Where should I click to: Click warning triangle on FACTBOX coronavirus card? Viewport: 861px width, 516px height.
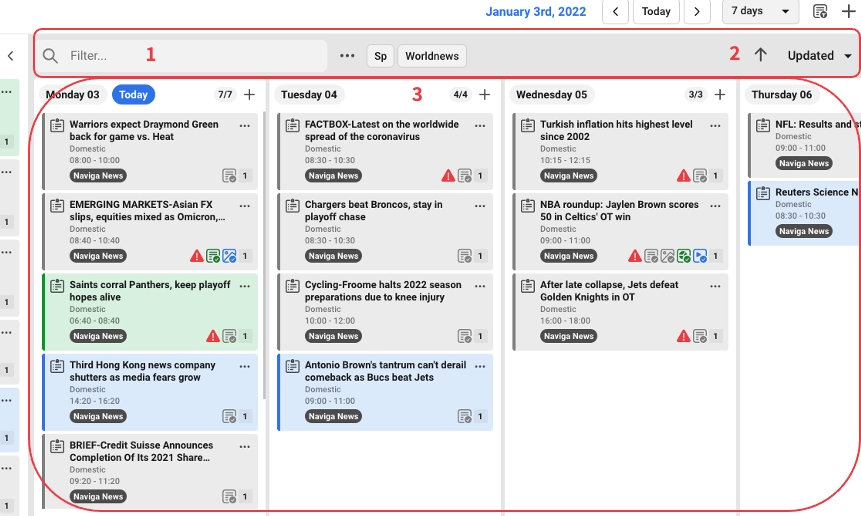coord(448,176)
